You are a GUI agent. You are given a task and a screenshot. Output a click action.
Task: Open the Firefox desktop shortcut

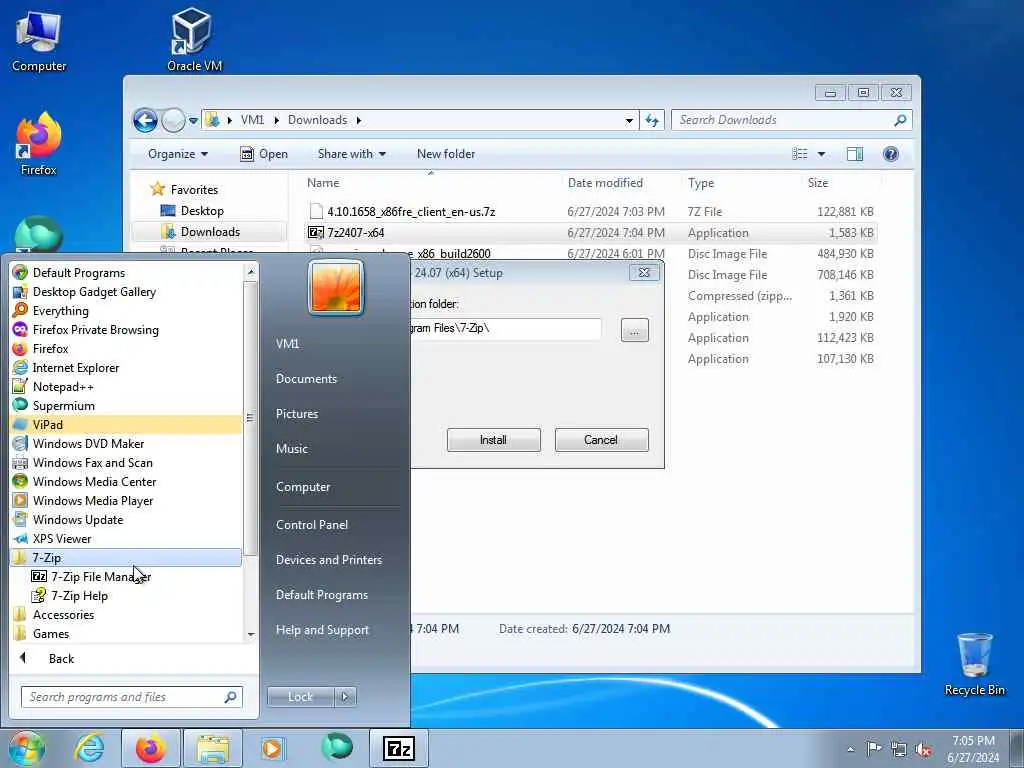tap(39, 145)
